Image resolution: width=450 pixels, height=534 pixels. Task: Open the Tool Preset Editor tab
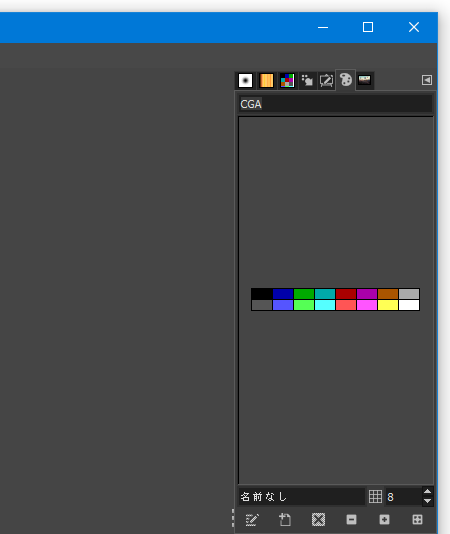(326, 81)
